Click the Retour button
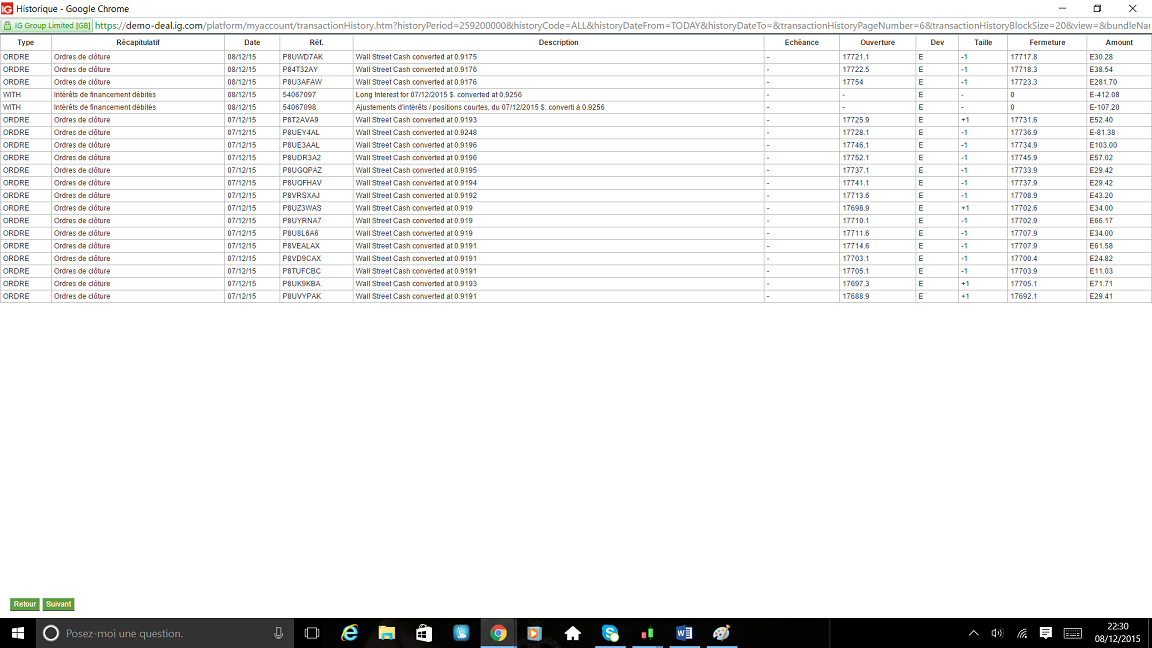This screenshot has height=648, width=1152. click(x=24, y=604)
